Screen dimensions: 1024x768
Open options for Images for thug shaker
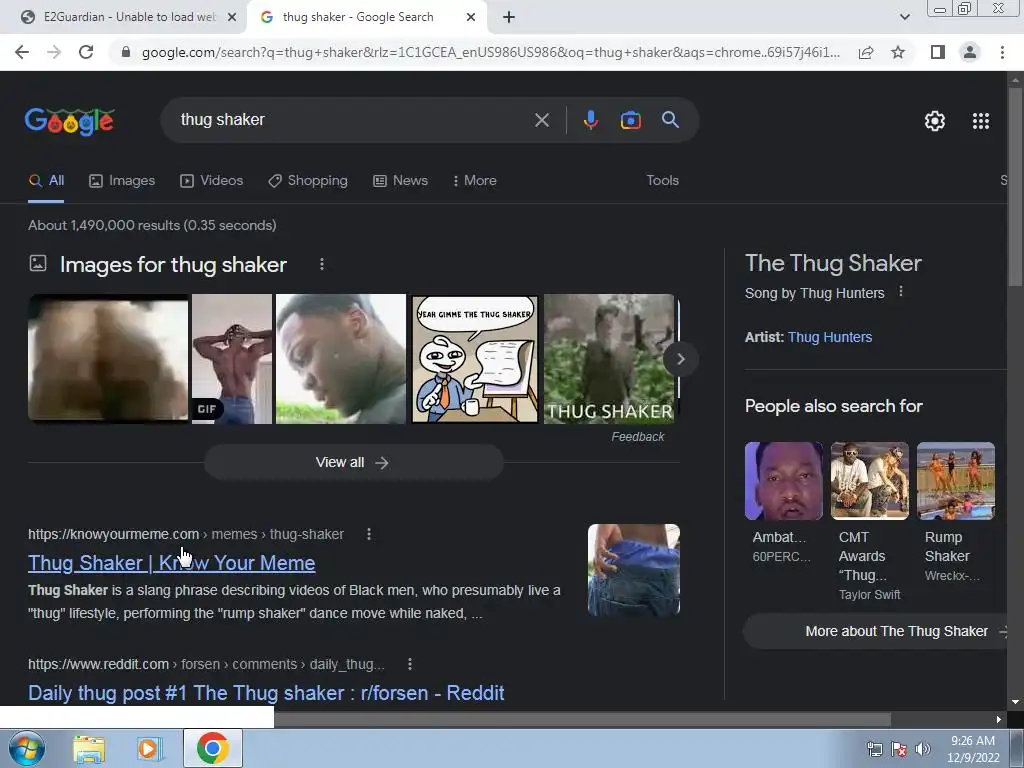321,264
